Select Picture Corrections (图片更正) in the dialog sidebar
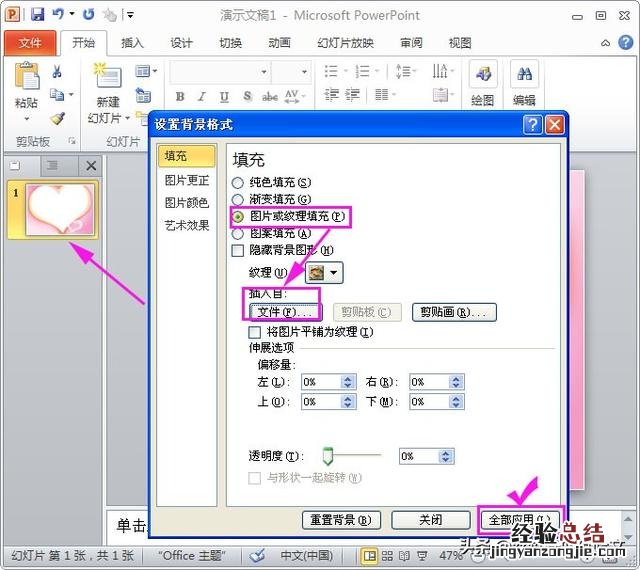The image size is (640, 570). pos(187,181)
